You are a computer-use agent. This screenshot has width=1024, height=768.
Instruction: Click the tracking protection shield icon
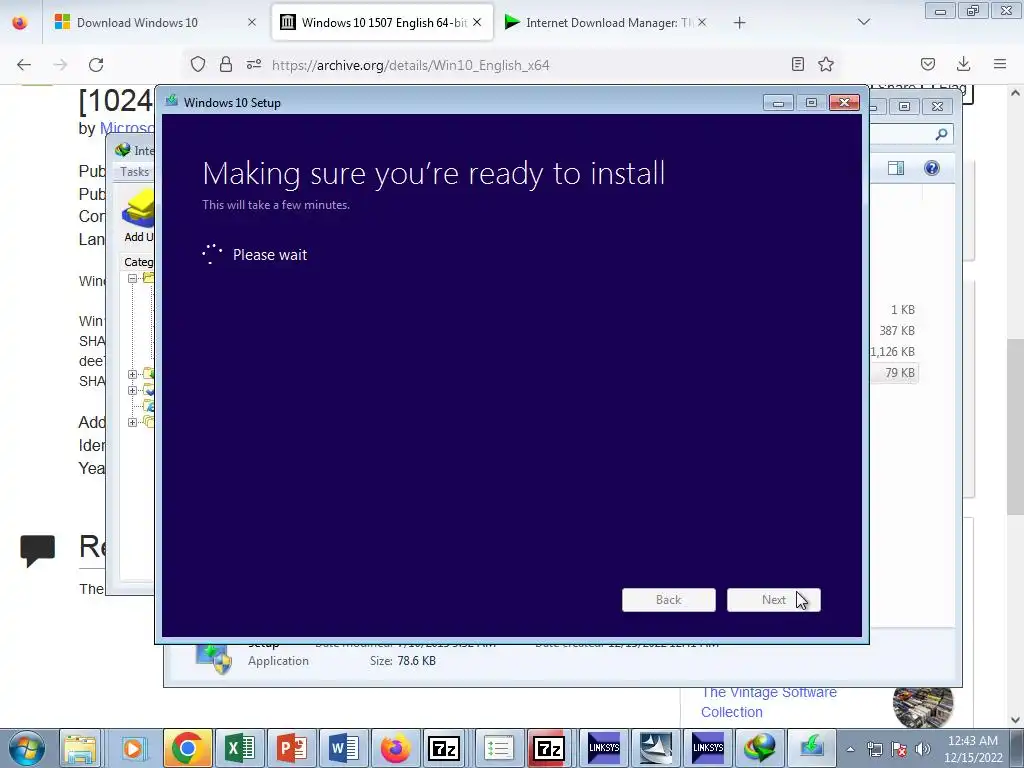(x=198, y=64)
